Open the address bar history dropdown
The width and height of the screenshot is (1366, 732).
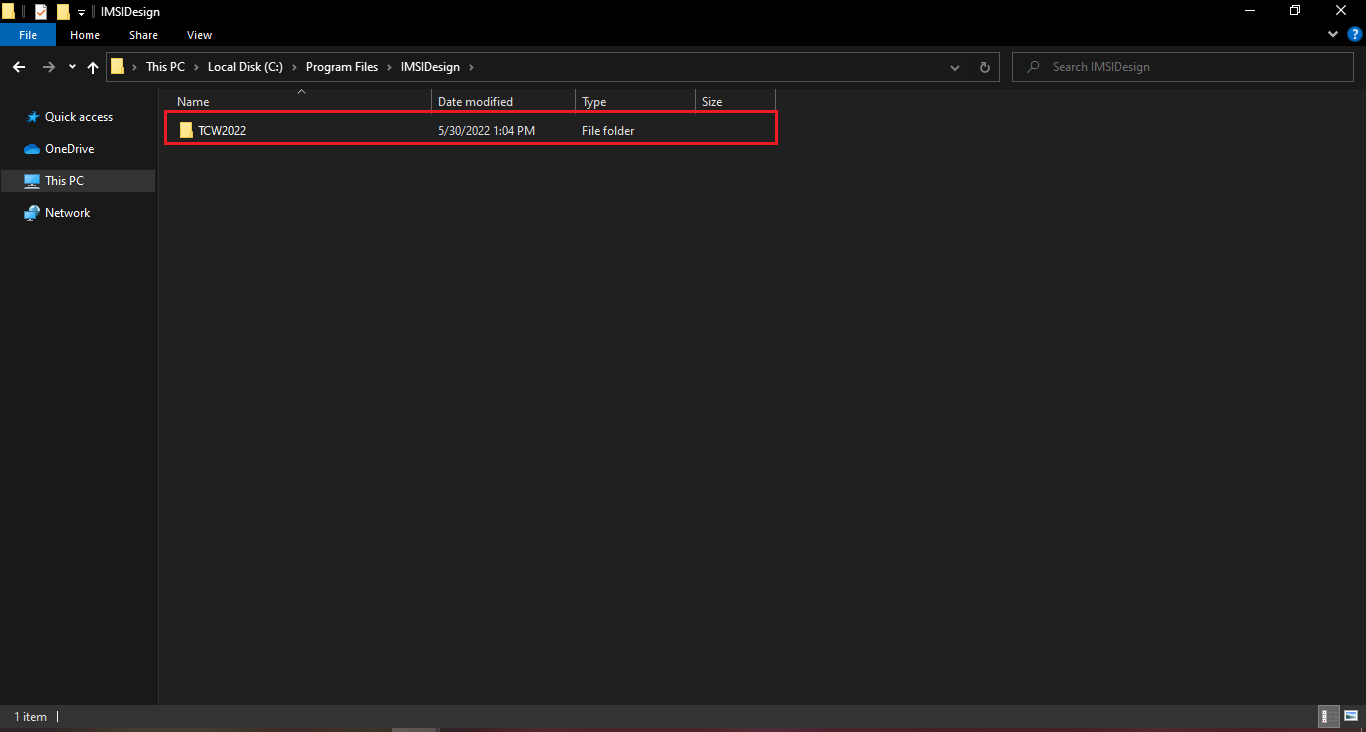[956, 67]
